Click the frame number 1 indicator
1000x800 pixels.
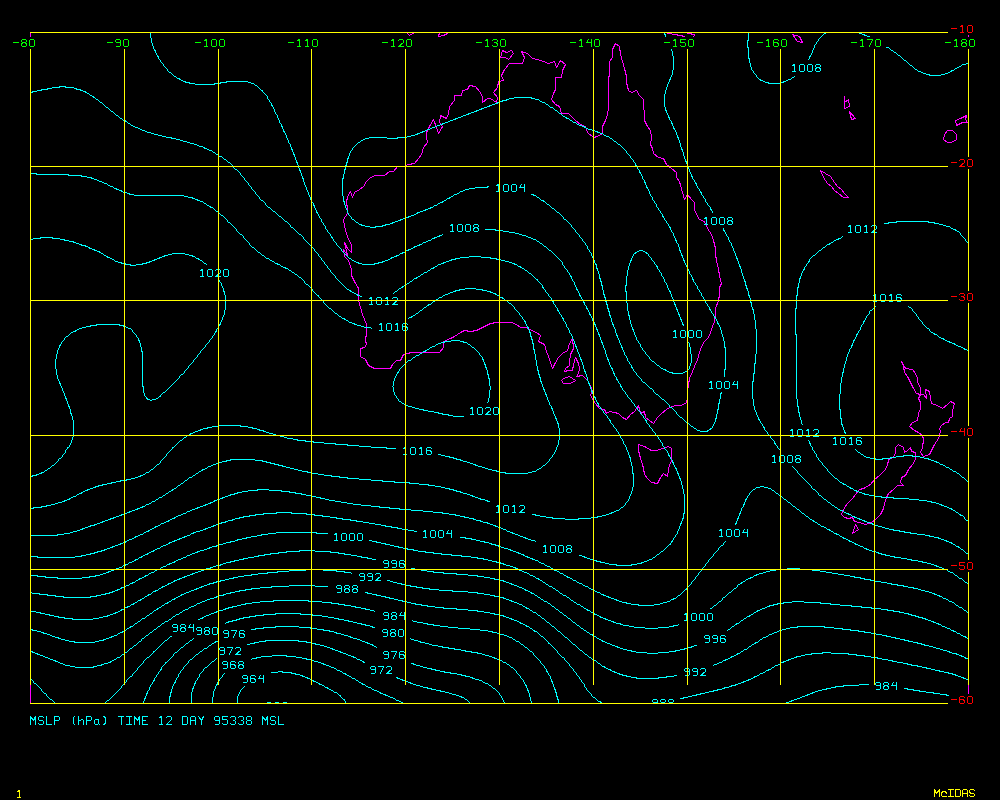pos(19,793)
